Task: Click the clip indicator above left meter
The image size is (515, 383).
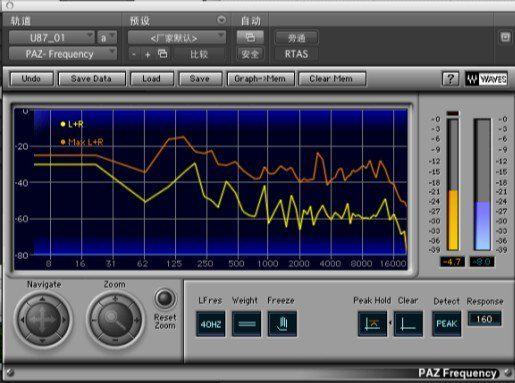Action: (453, 113)
